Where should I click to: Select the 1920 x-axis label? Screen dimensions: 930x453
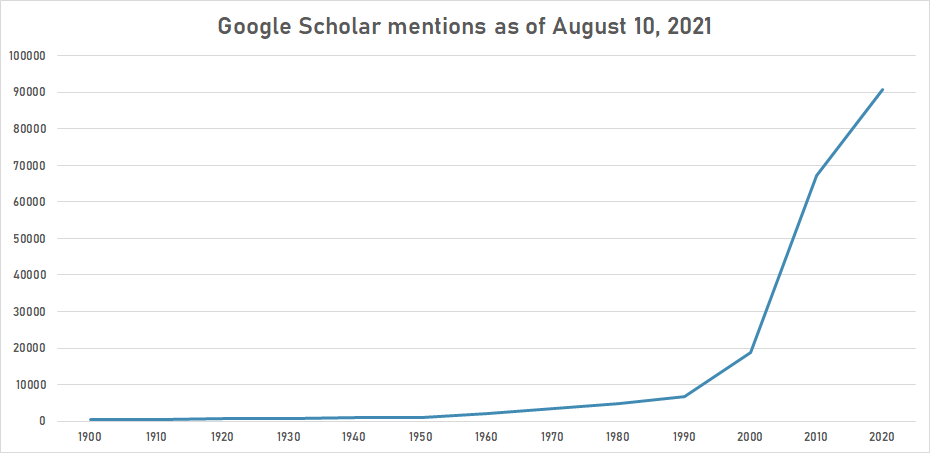click(x=222, y=437)
